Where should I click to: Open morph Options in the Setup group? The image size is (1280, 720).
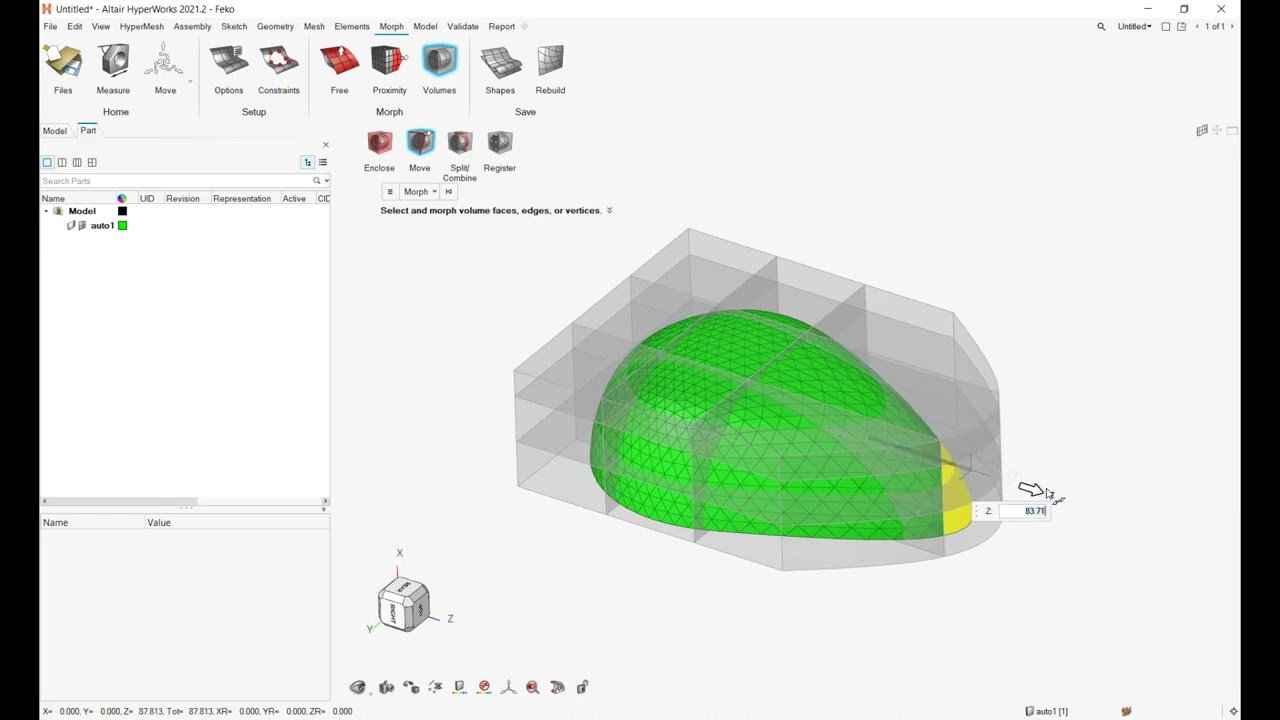click(228, 70)
